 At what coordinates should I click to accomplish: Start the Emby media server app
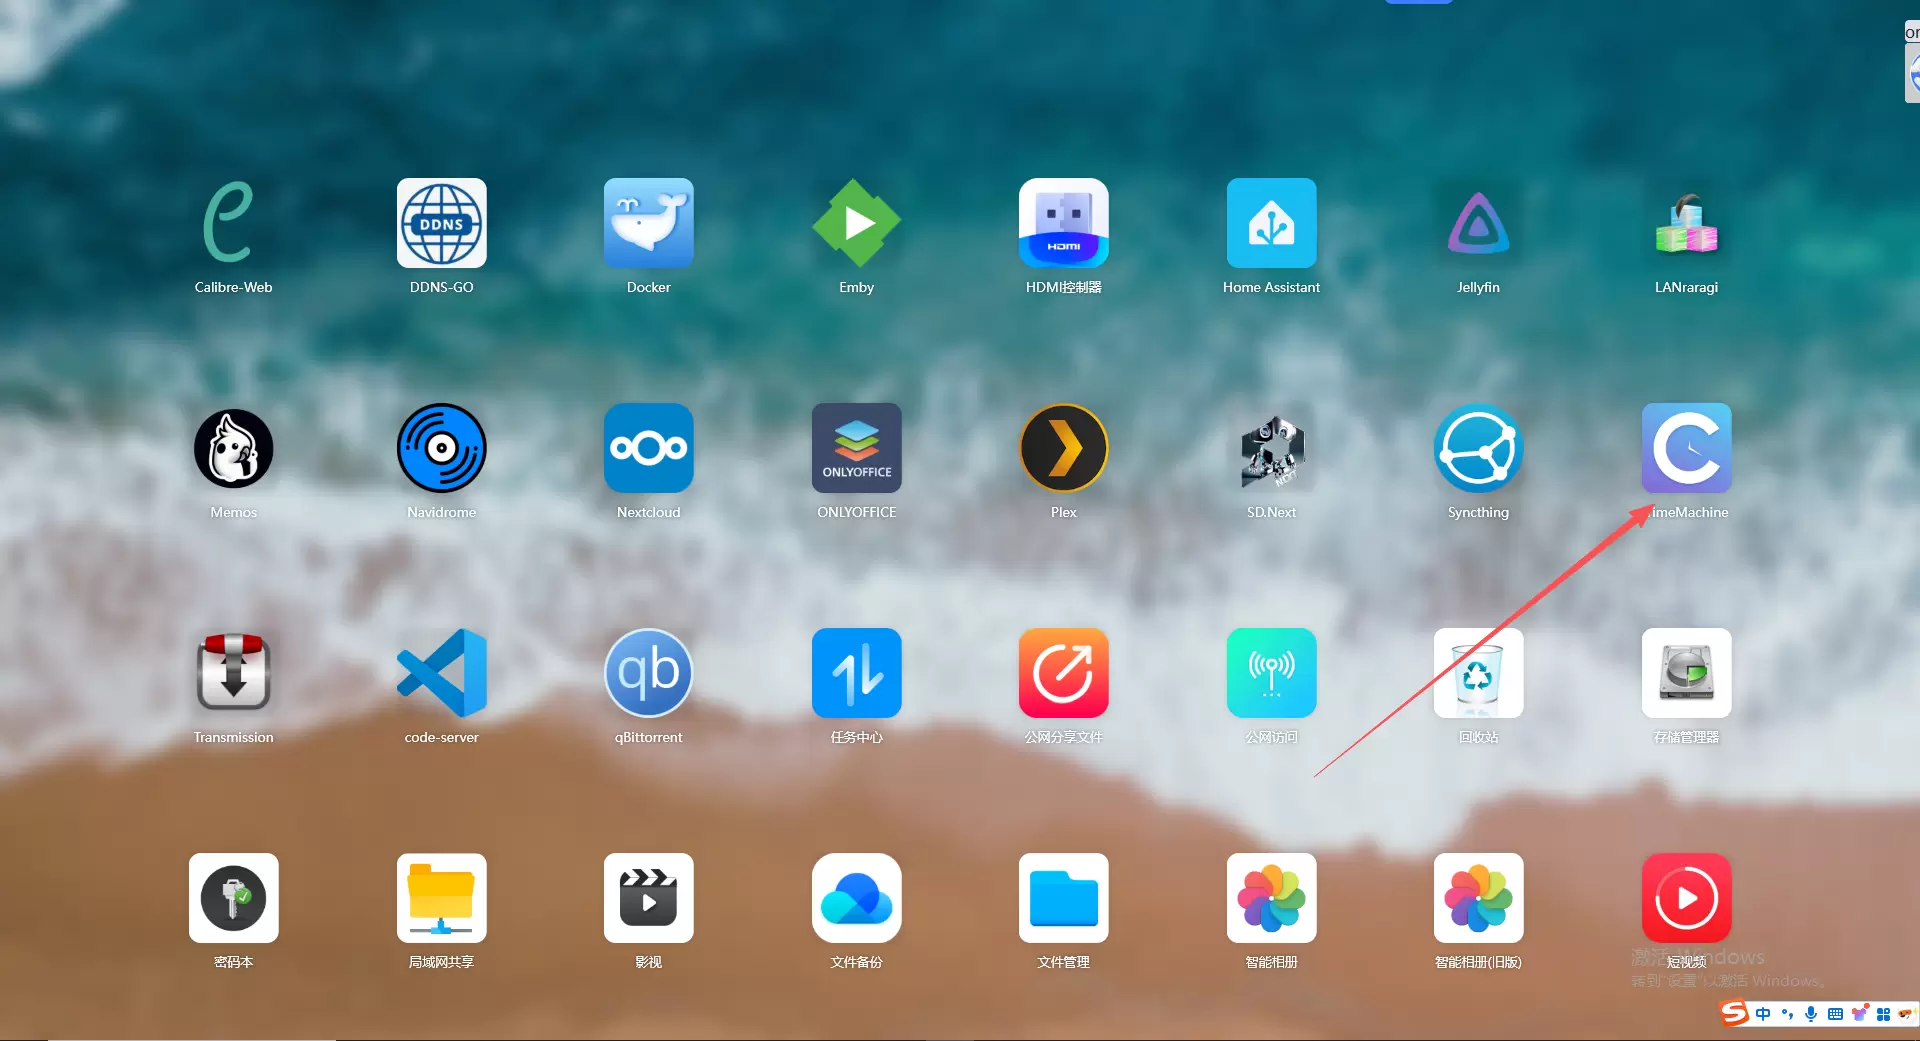pos(856,223)
